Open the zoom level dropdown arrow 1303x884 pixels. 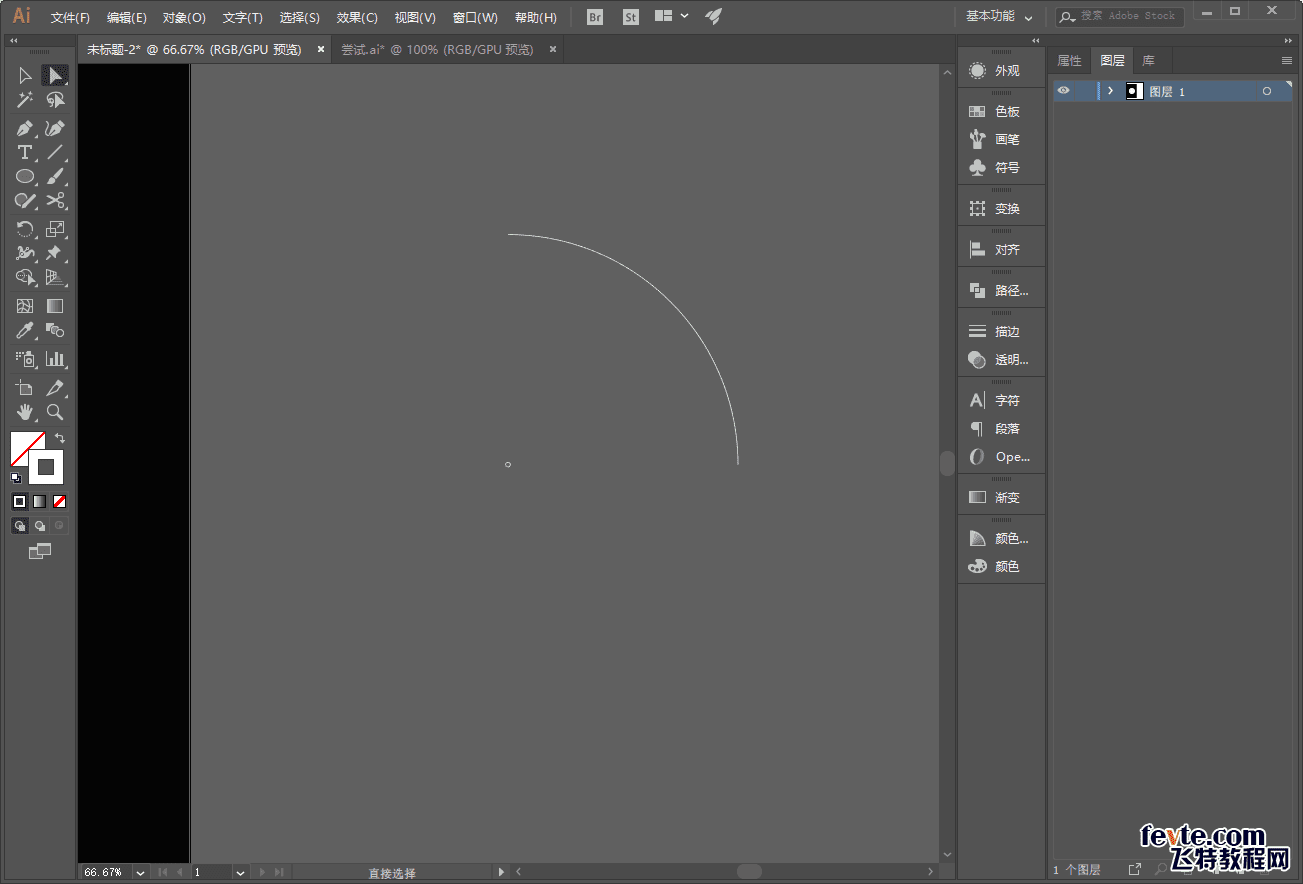pyautogui.click(x=139, y=872)
